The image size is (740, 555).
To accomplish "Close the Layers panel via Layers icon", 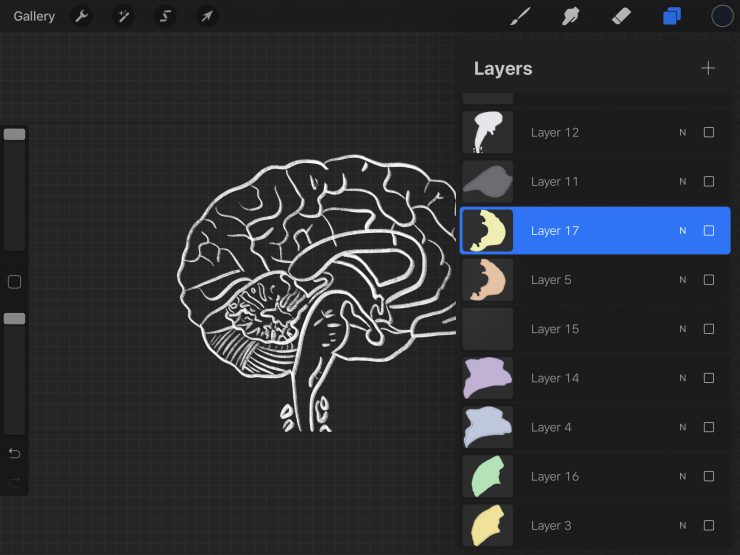I will tap(671, 16).
